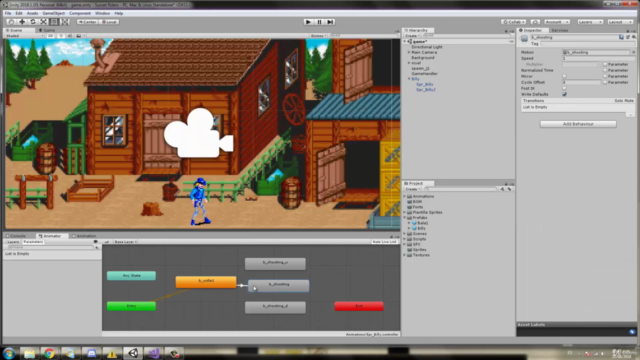Click the Motion object picker circle
Image resolution: width=640 pixels, height=360 pixels.
633,52
